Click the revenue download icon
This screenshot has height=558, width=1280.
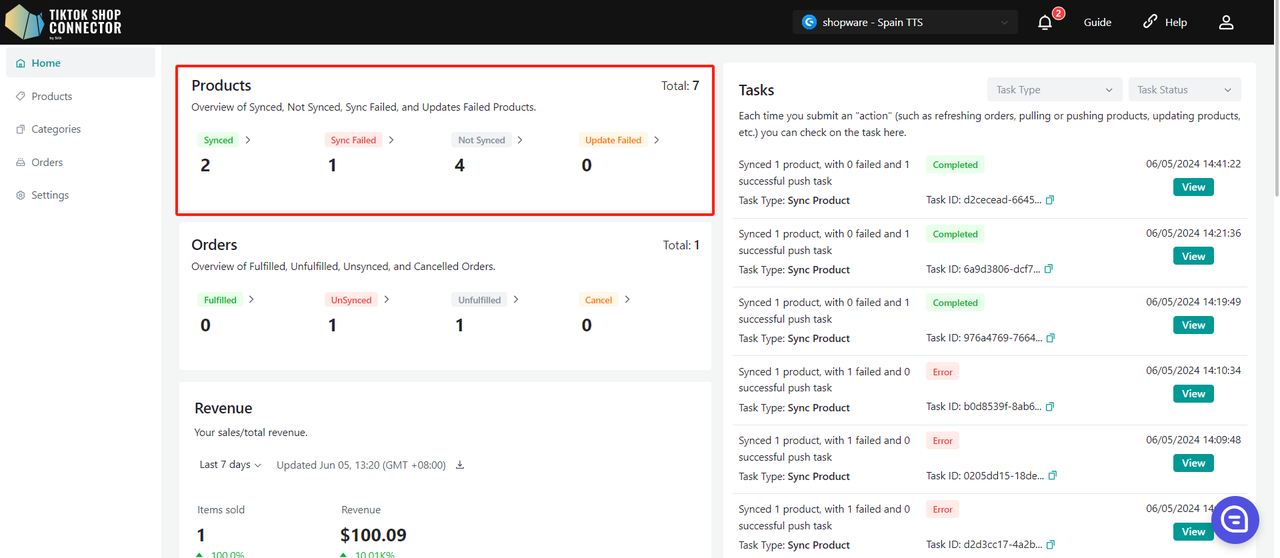click(460, 465)
